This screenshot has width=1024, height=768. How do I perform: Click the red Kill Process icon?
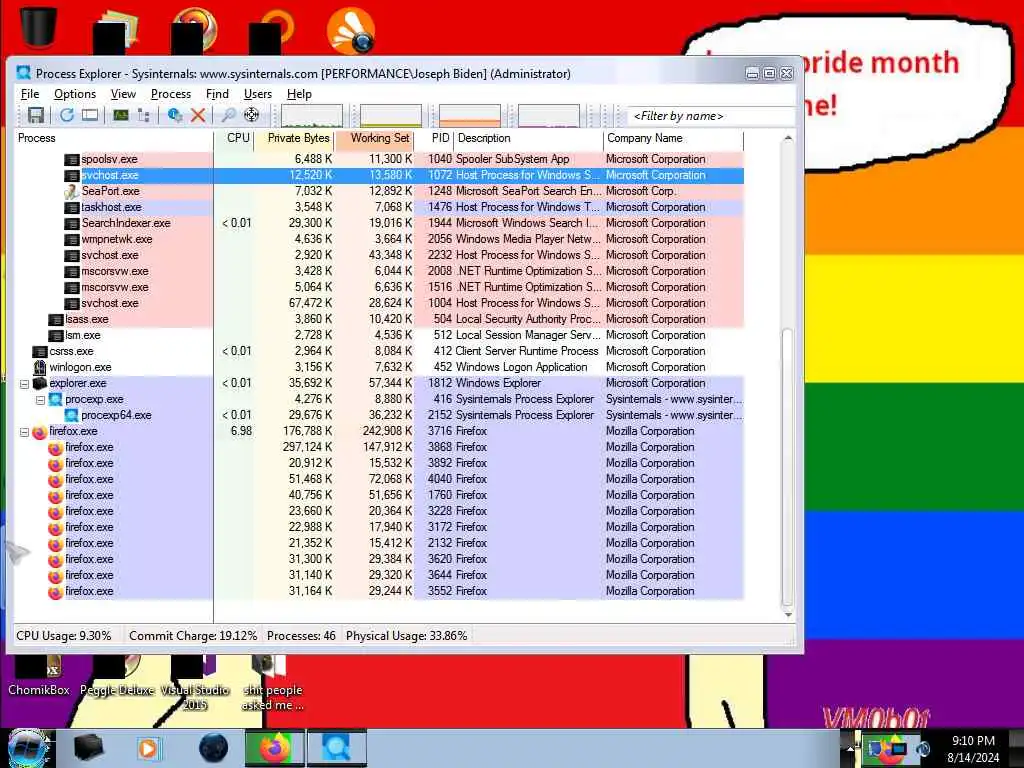[x=198, y=116]
